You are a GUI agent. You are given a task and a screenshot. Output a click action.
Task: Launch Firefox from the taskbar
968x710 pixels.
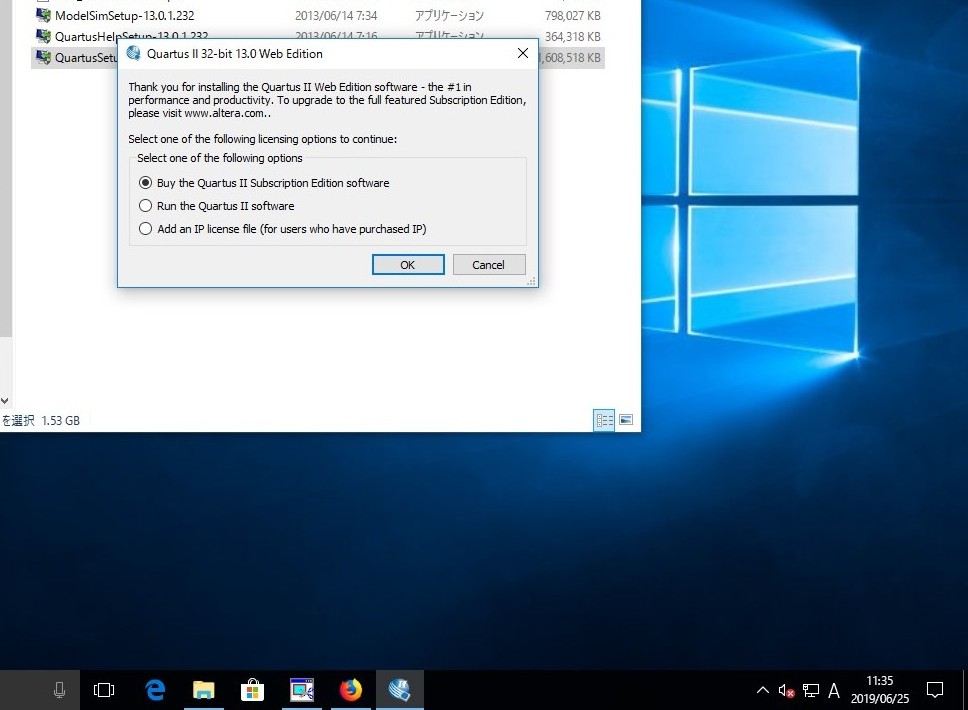[x=351, y=690]
